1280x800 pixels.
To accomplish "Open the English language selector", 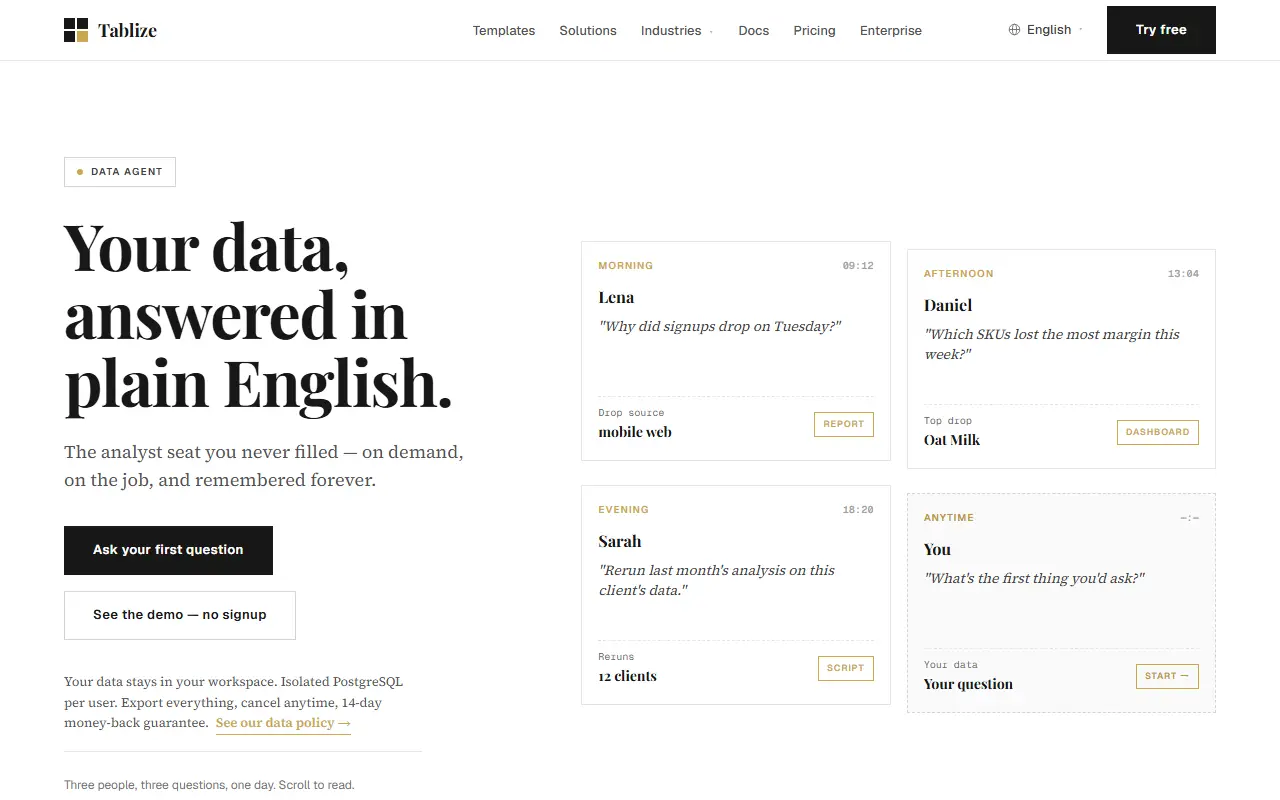I will point(1045,30).
